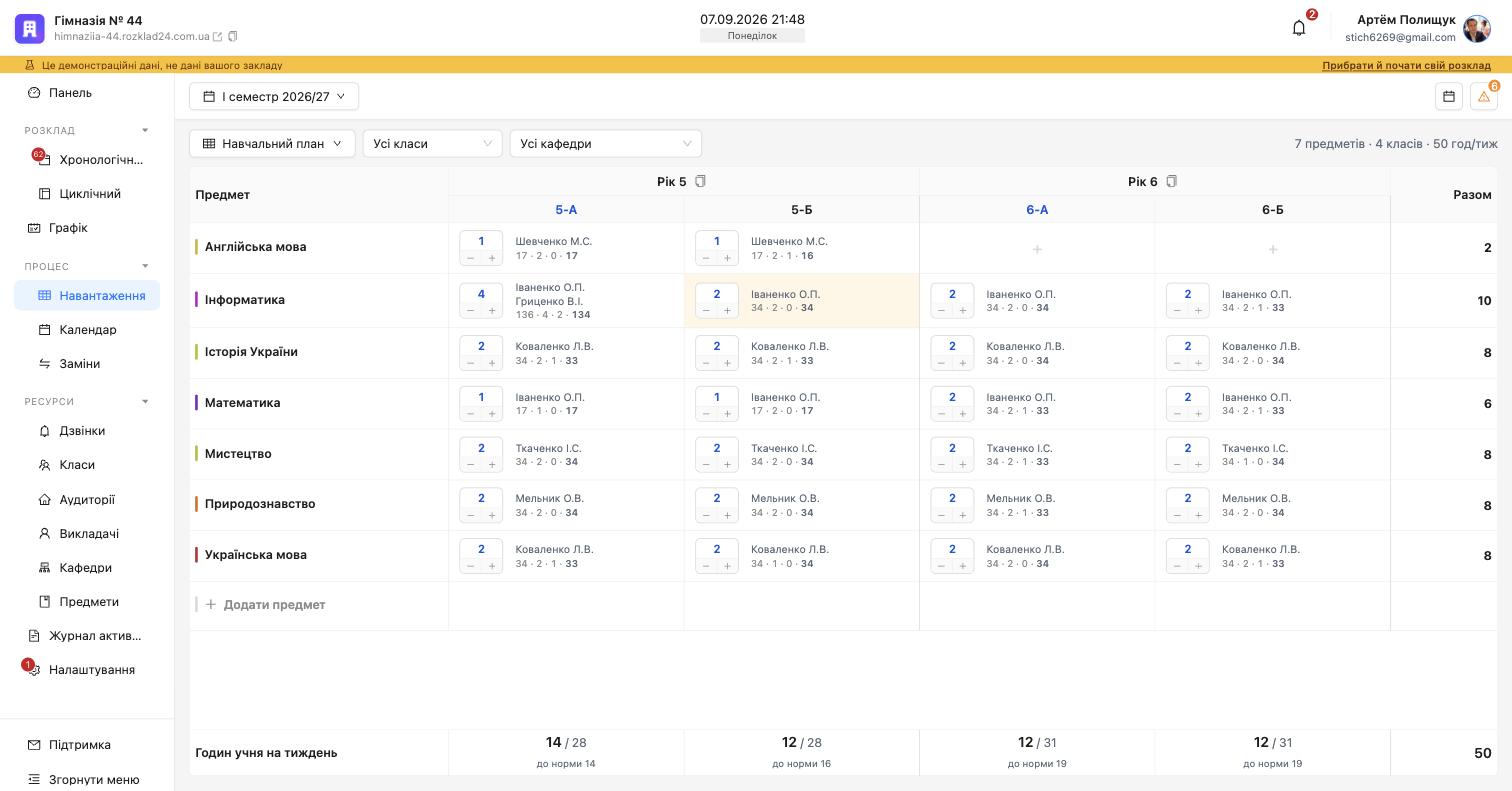Viewport: 1512px width, 791px height.
Task: Copy the Рік 5 plan
Action: pyautogui.click(x=700, y=181)
